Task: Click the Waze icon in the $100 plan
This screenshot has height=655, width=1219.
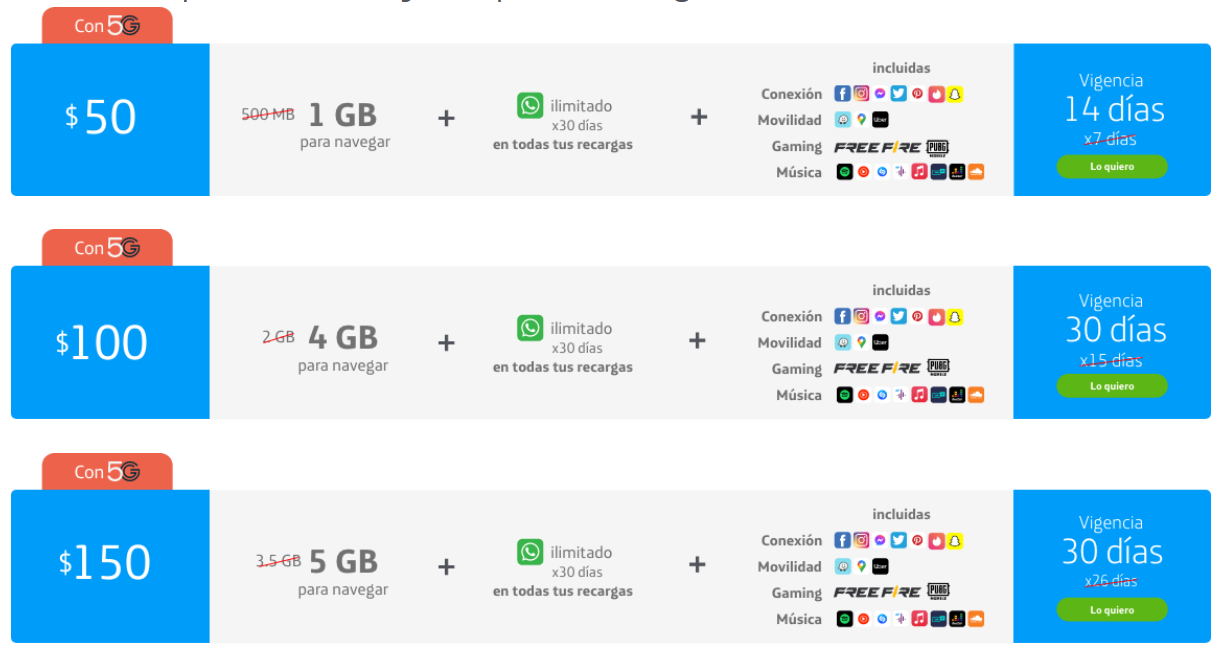Action: [843, 342]
